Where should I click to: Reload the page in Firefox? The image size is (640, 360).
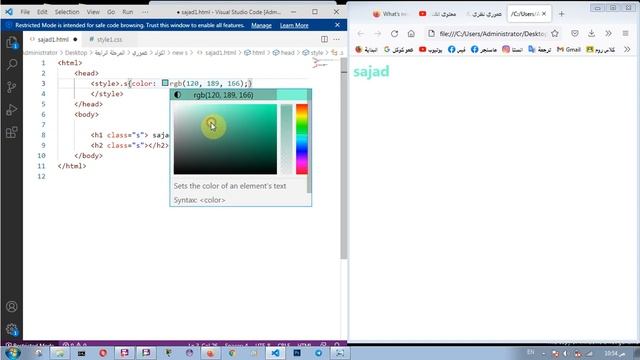(394, 33)
